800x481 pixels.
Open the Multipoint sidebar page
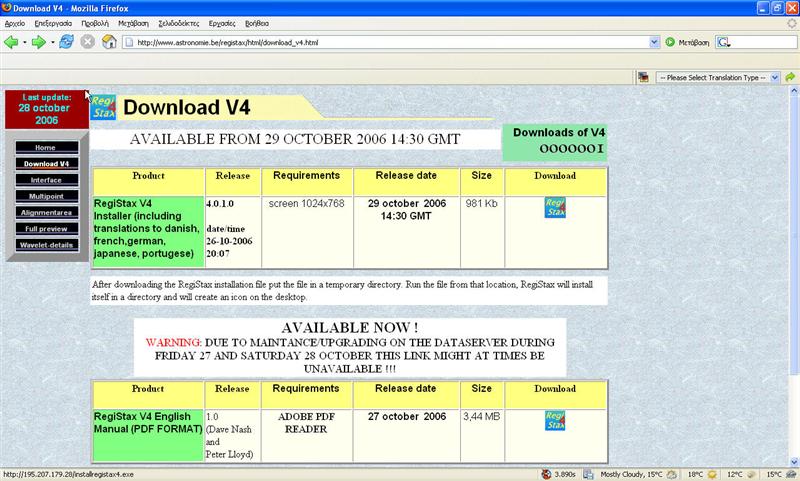[x=46, y=196]
